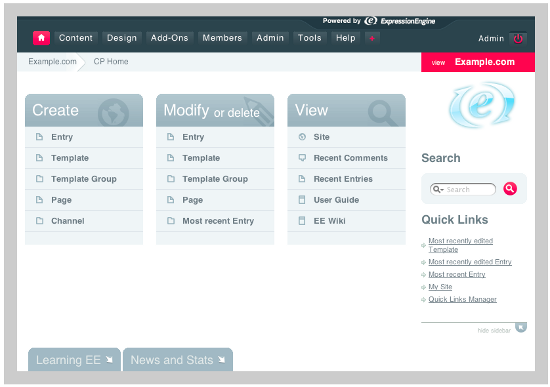Click book icon beside EE Wiki

(x=302, y=221)
